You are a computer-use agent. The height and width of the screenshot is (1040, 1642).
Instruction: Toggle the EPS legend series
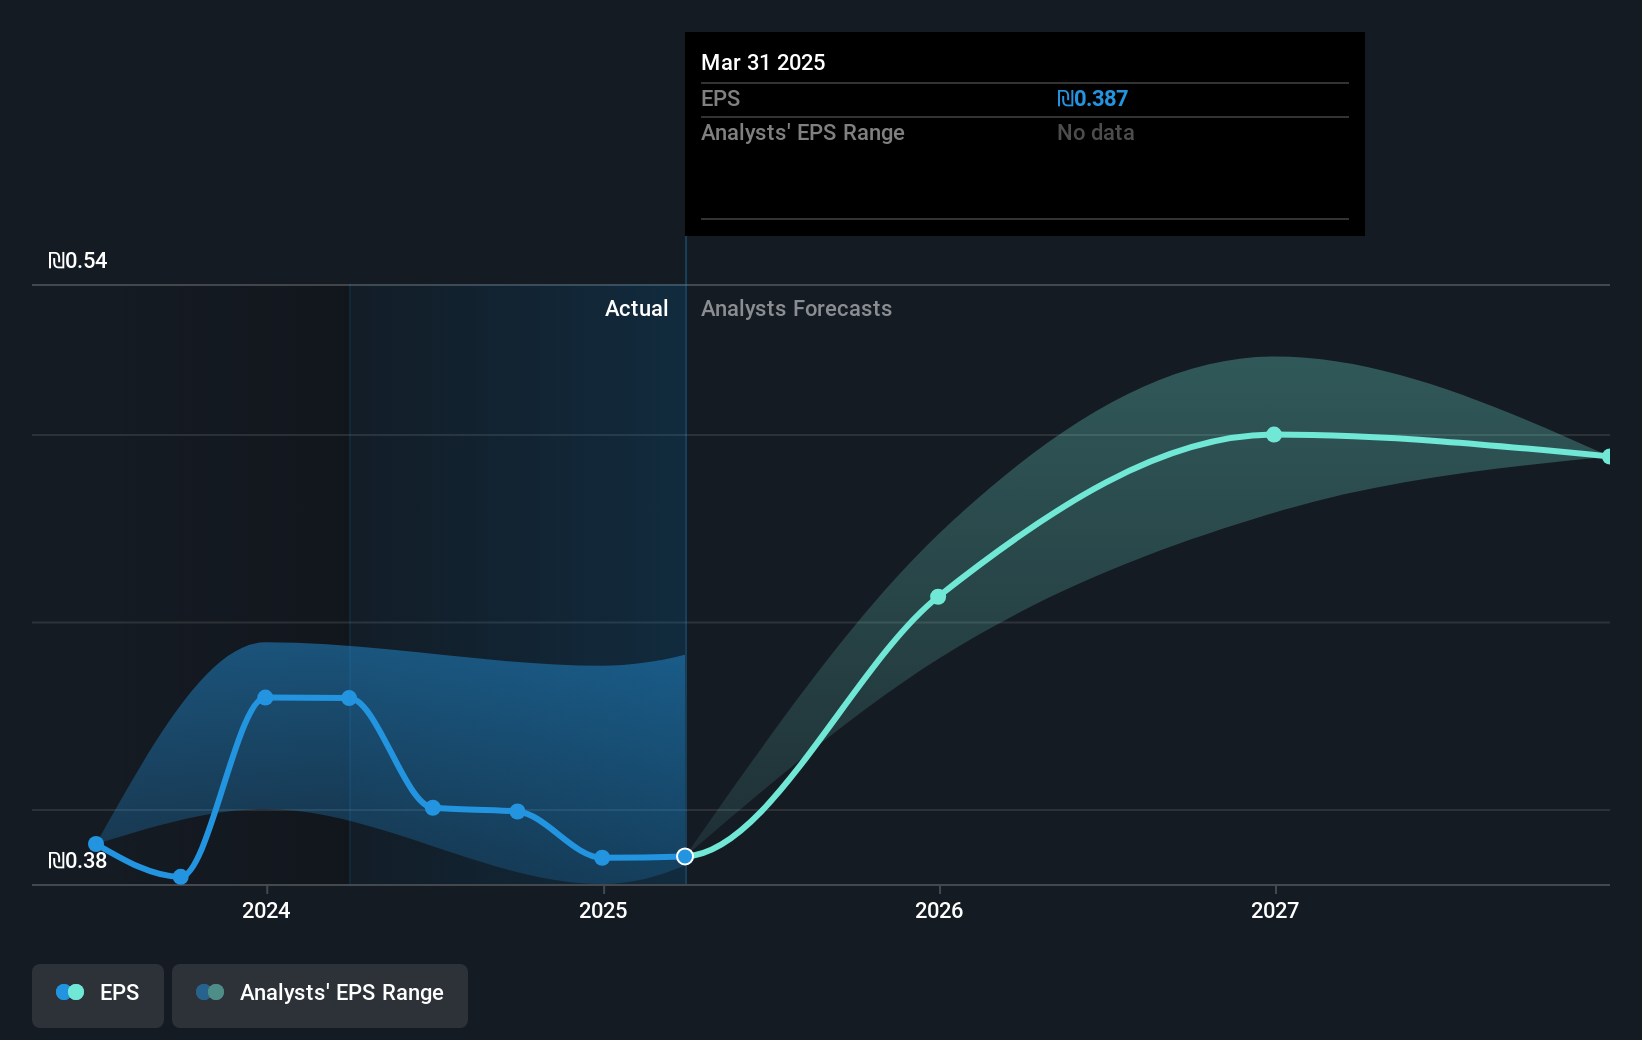tap(98, 995)
